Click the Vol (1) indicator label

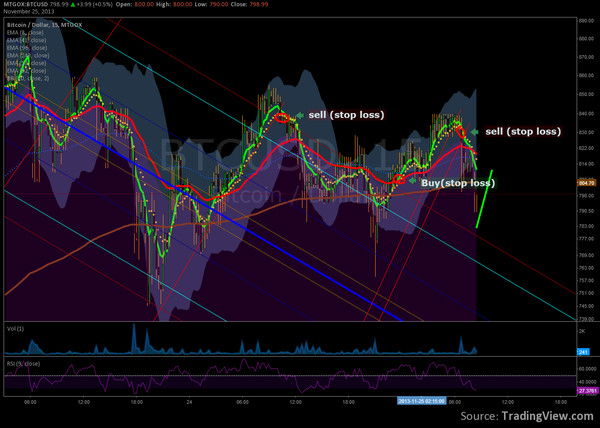[13, 327]
